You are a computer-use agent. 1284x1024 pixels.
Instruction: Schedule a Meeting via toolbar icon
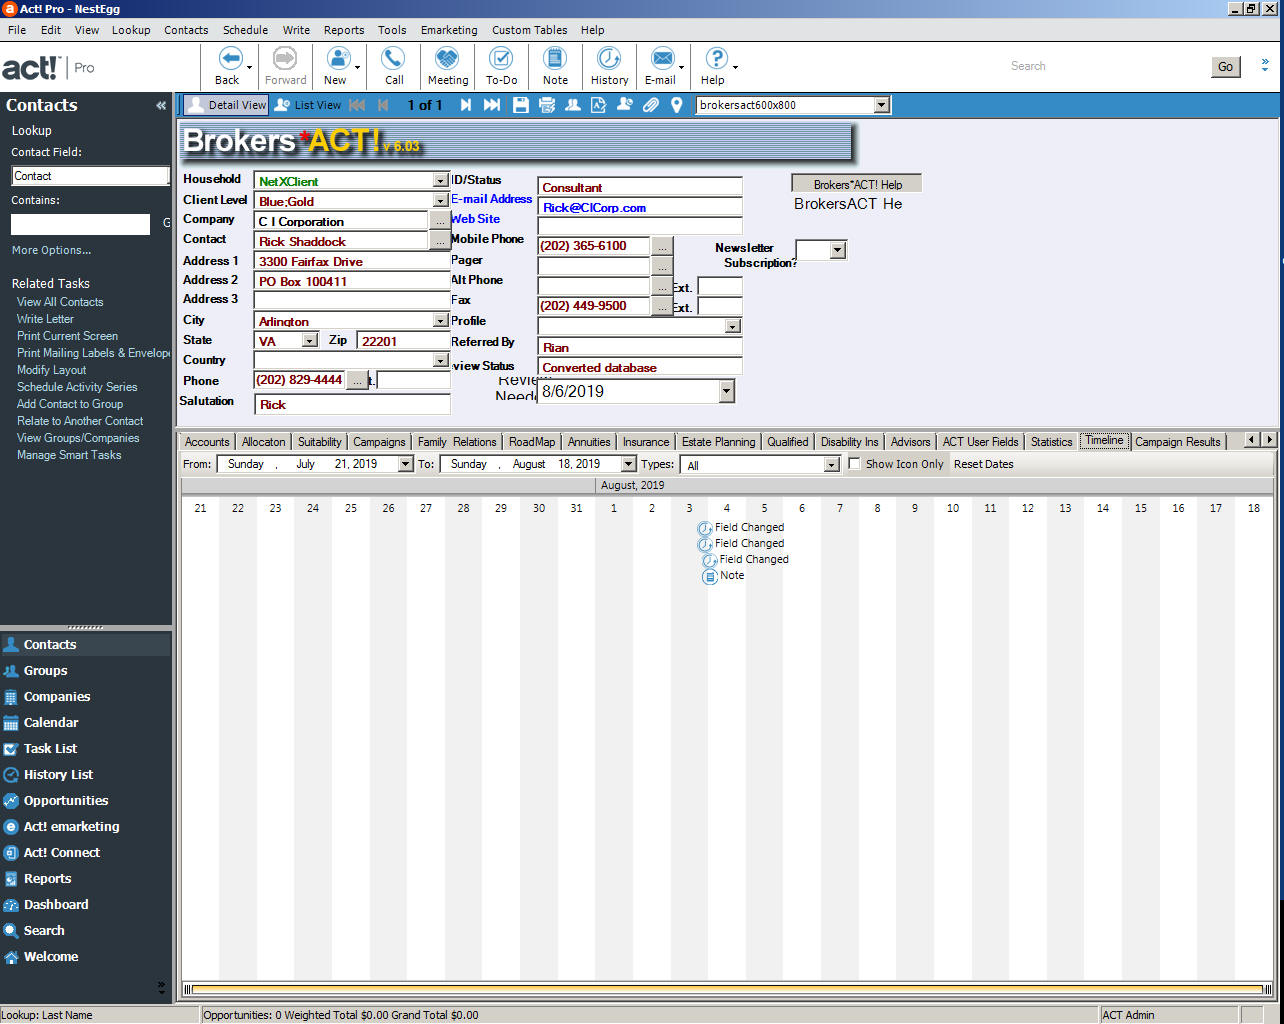447,58
